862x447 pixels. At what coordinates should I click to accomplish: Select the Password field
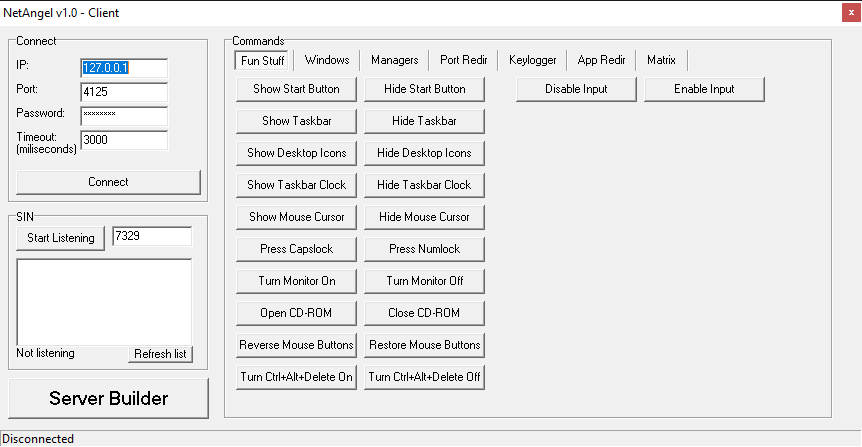click(123, 116)
